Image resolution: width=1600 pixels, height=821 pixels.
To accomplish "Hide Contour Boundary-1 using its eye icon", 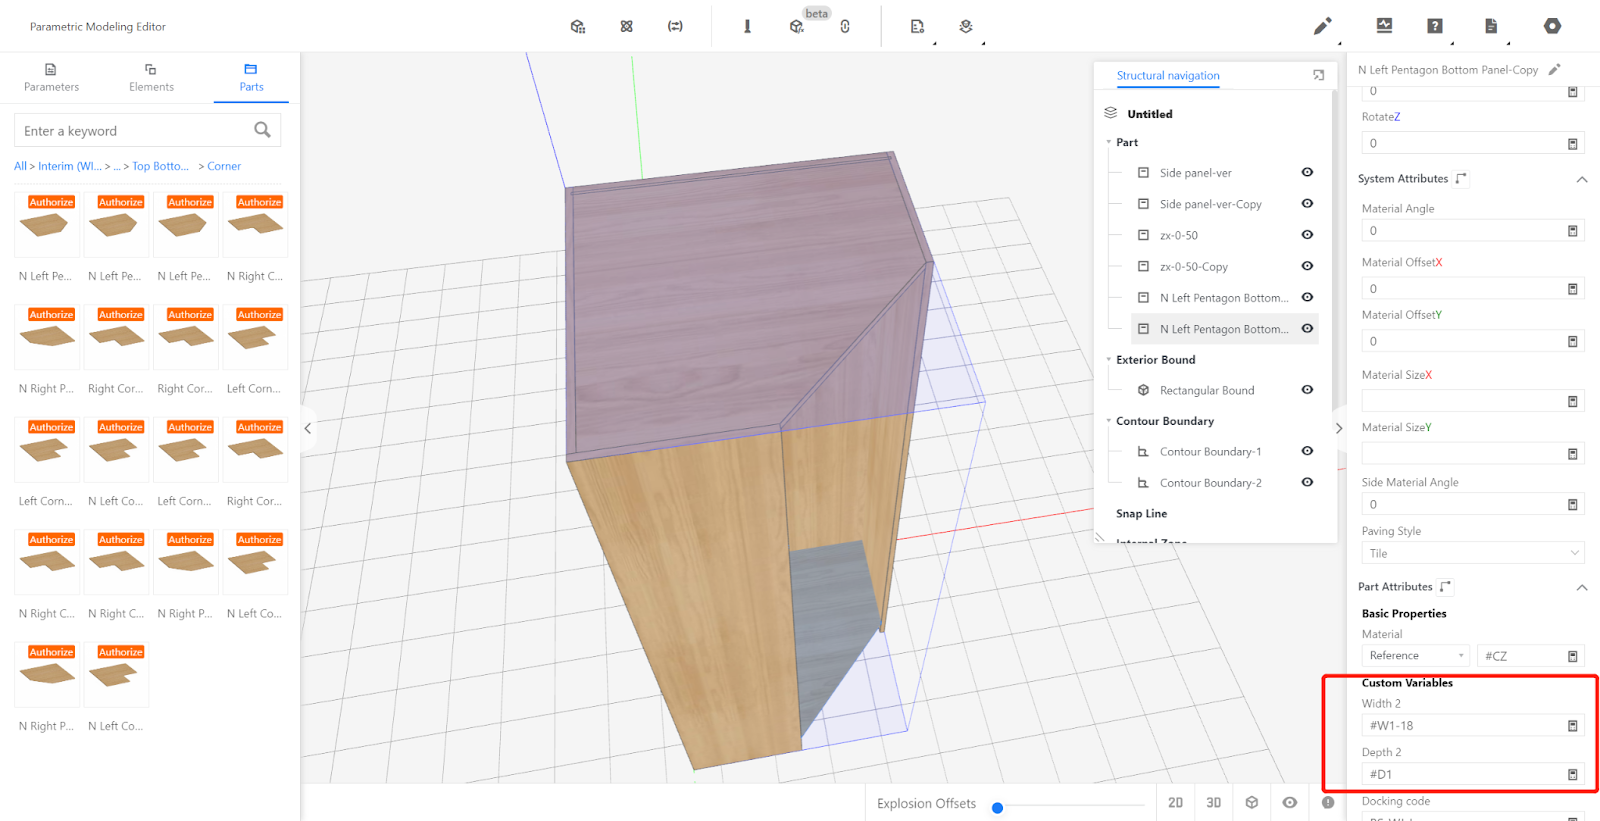I will click(x=1307, y=451).
